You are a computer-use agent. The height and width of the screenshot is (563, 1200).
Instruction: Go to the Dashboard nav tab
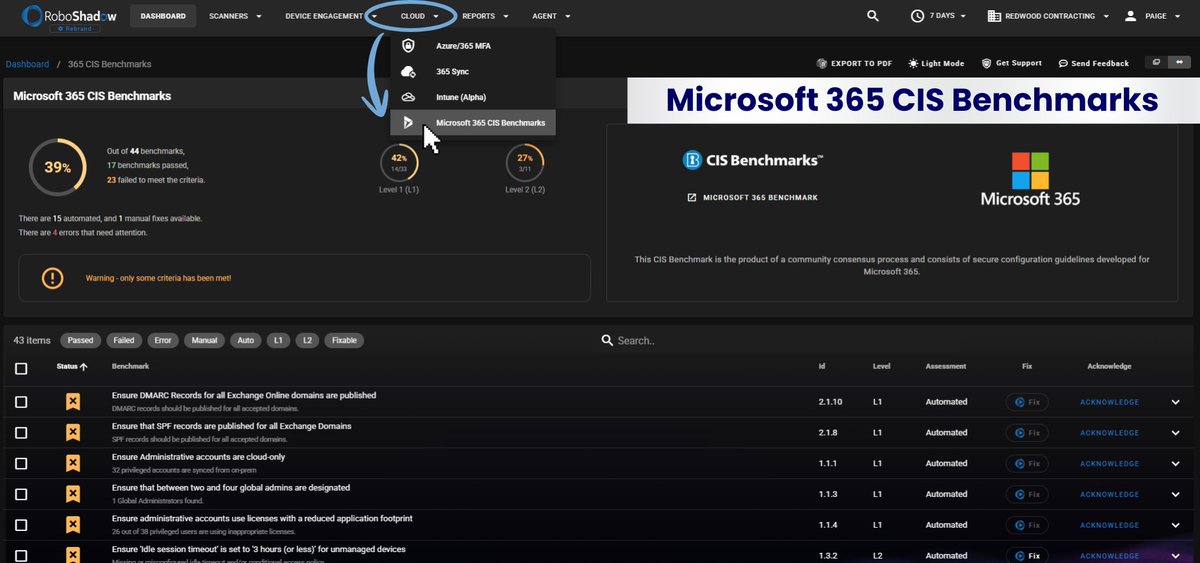(163, 16)
